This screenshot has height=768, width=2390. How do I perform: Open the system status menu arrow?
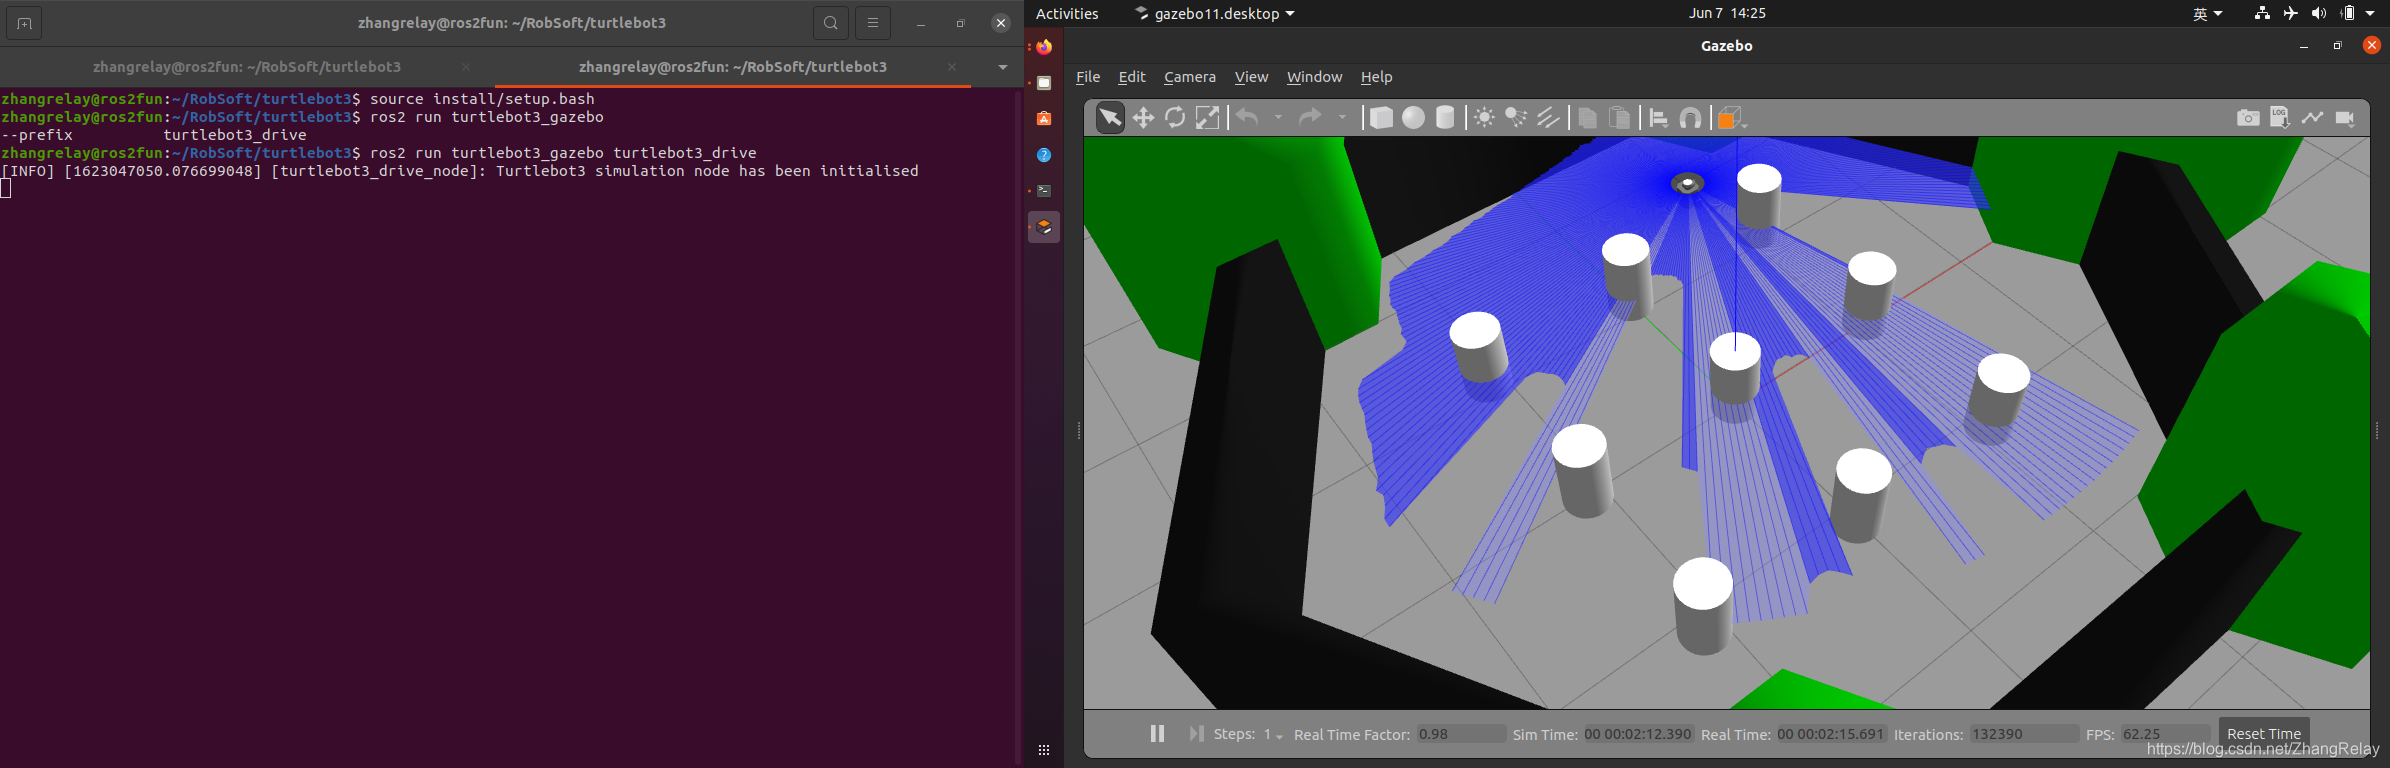click(2369, 13)
